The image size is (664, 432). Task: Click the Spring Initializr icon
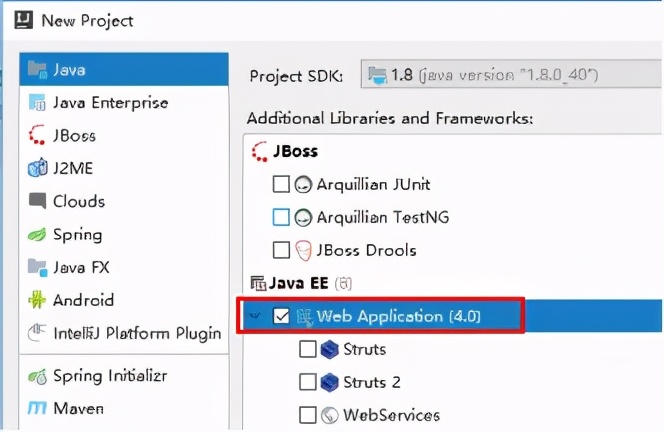pos(38,376)
